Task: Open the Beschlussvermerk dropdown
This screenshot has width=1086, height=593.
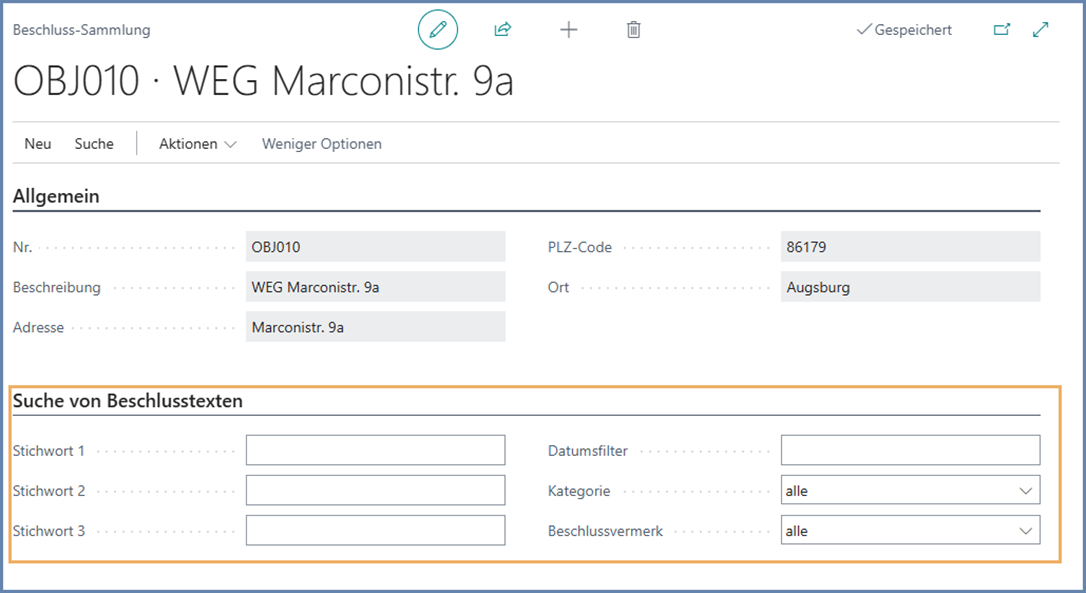Action: [x=910, y=531]
